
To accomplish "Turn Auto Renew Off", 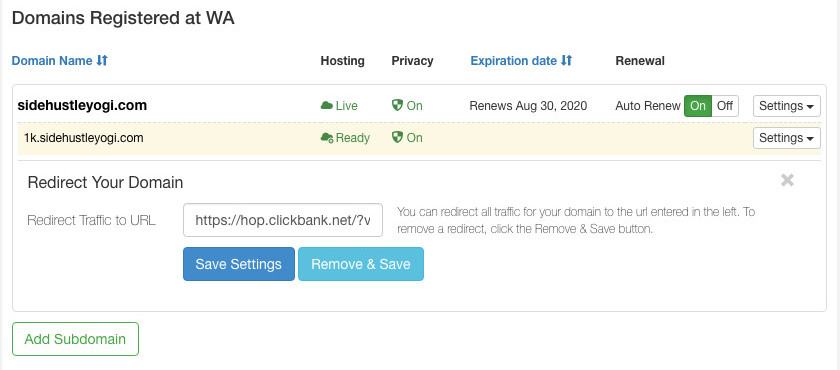I will [725, 106].
